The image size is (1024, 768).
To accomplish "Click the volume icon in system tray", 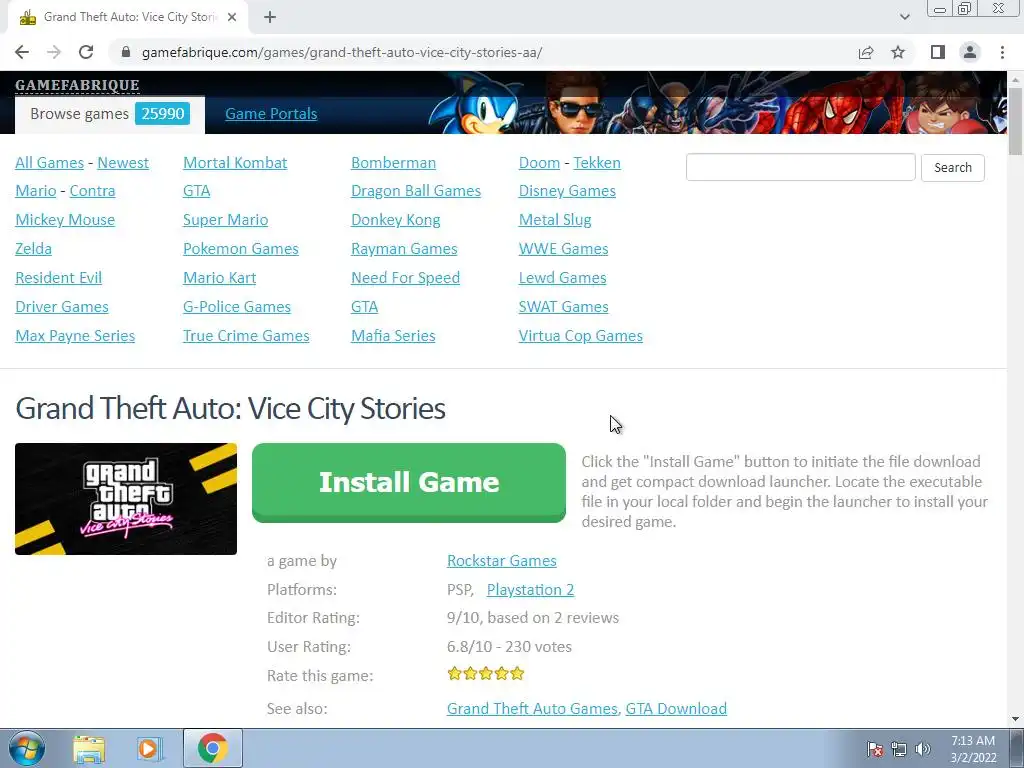I will pyautogui.click(x=923, y=749).
